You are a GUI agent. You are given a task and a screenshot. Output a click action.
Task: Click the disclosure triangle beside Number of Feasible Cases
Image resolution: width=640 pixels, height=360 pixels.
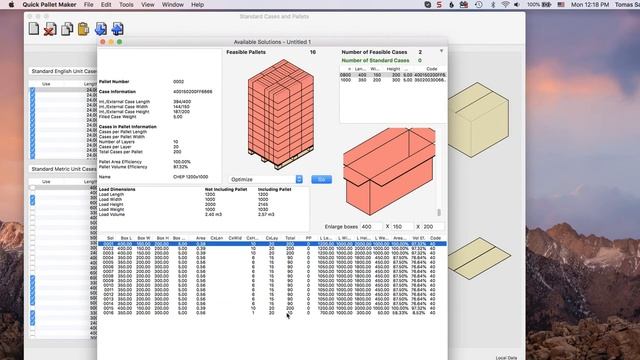[441, 51]
